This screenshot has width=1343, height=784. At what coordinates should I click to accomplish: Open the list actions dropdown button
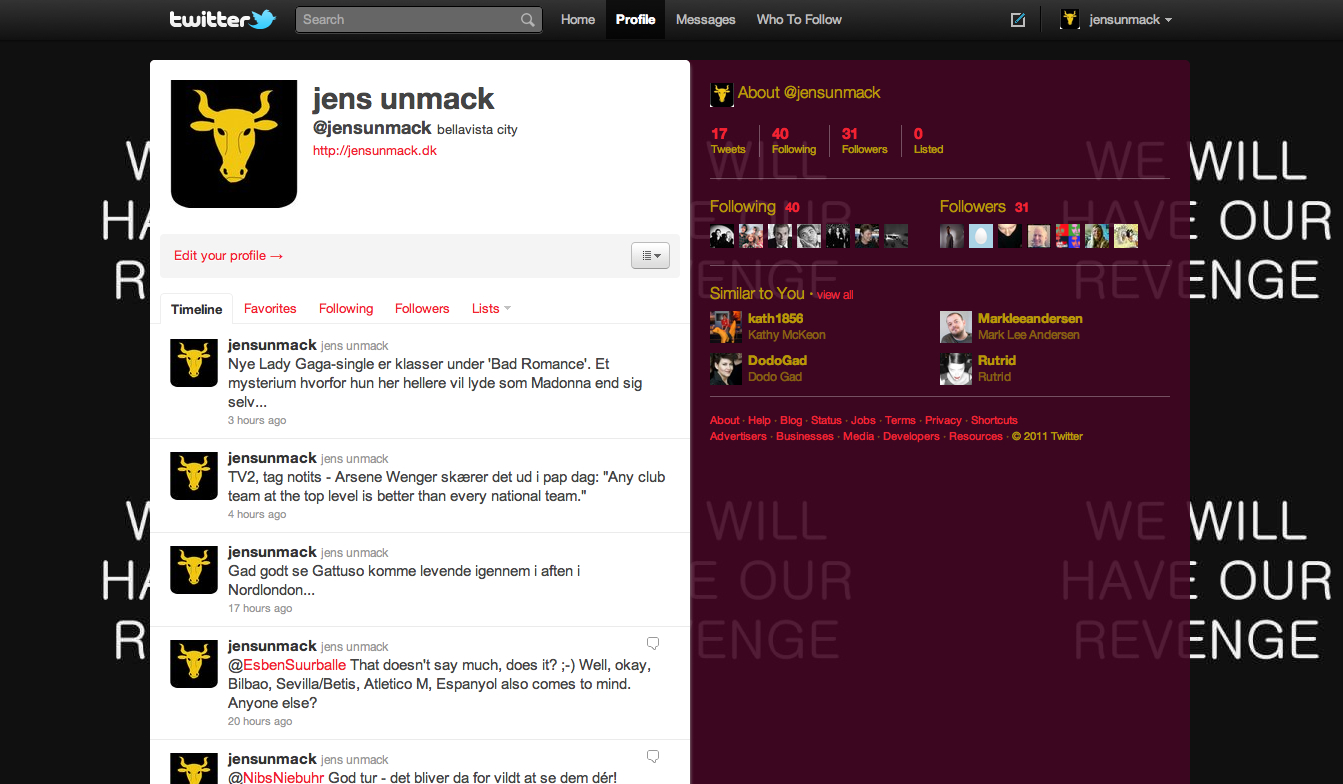(650, 256)
